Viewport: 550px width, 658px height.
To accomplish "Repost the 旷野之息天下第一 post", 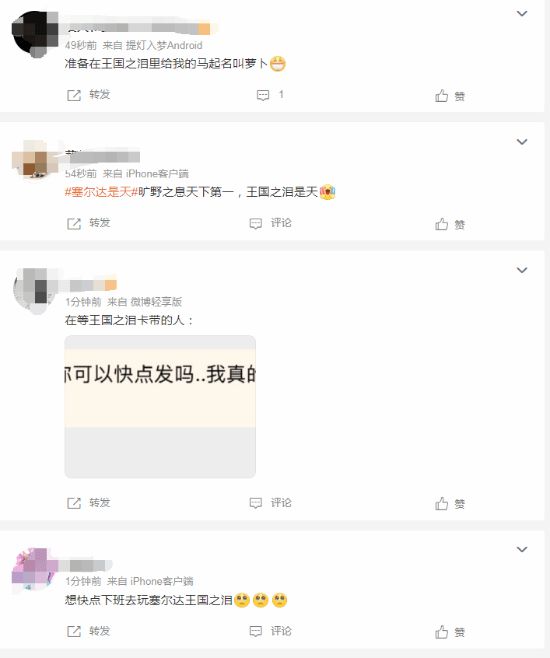I will (89, 223).
